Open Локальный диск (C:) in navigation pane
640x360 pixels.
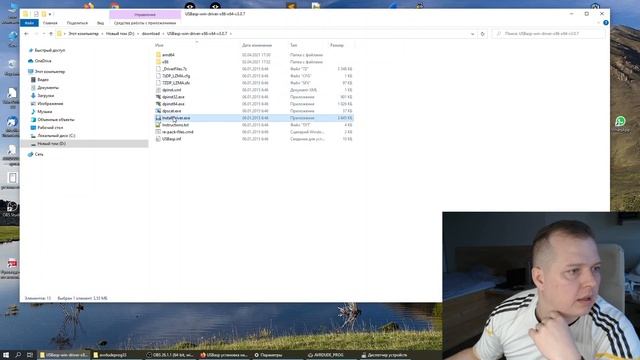point(56,136)
